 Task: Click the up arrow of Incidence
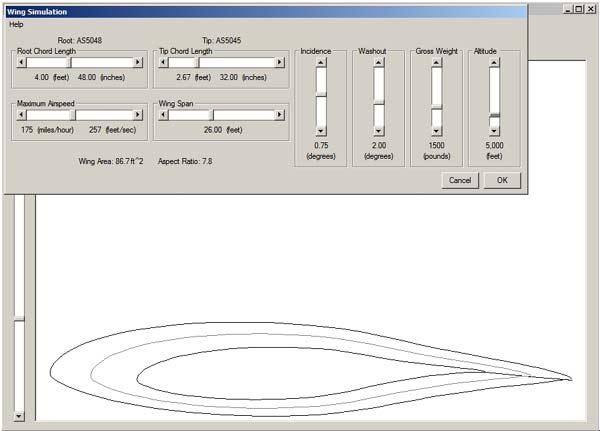coord(321,62)
